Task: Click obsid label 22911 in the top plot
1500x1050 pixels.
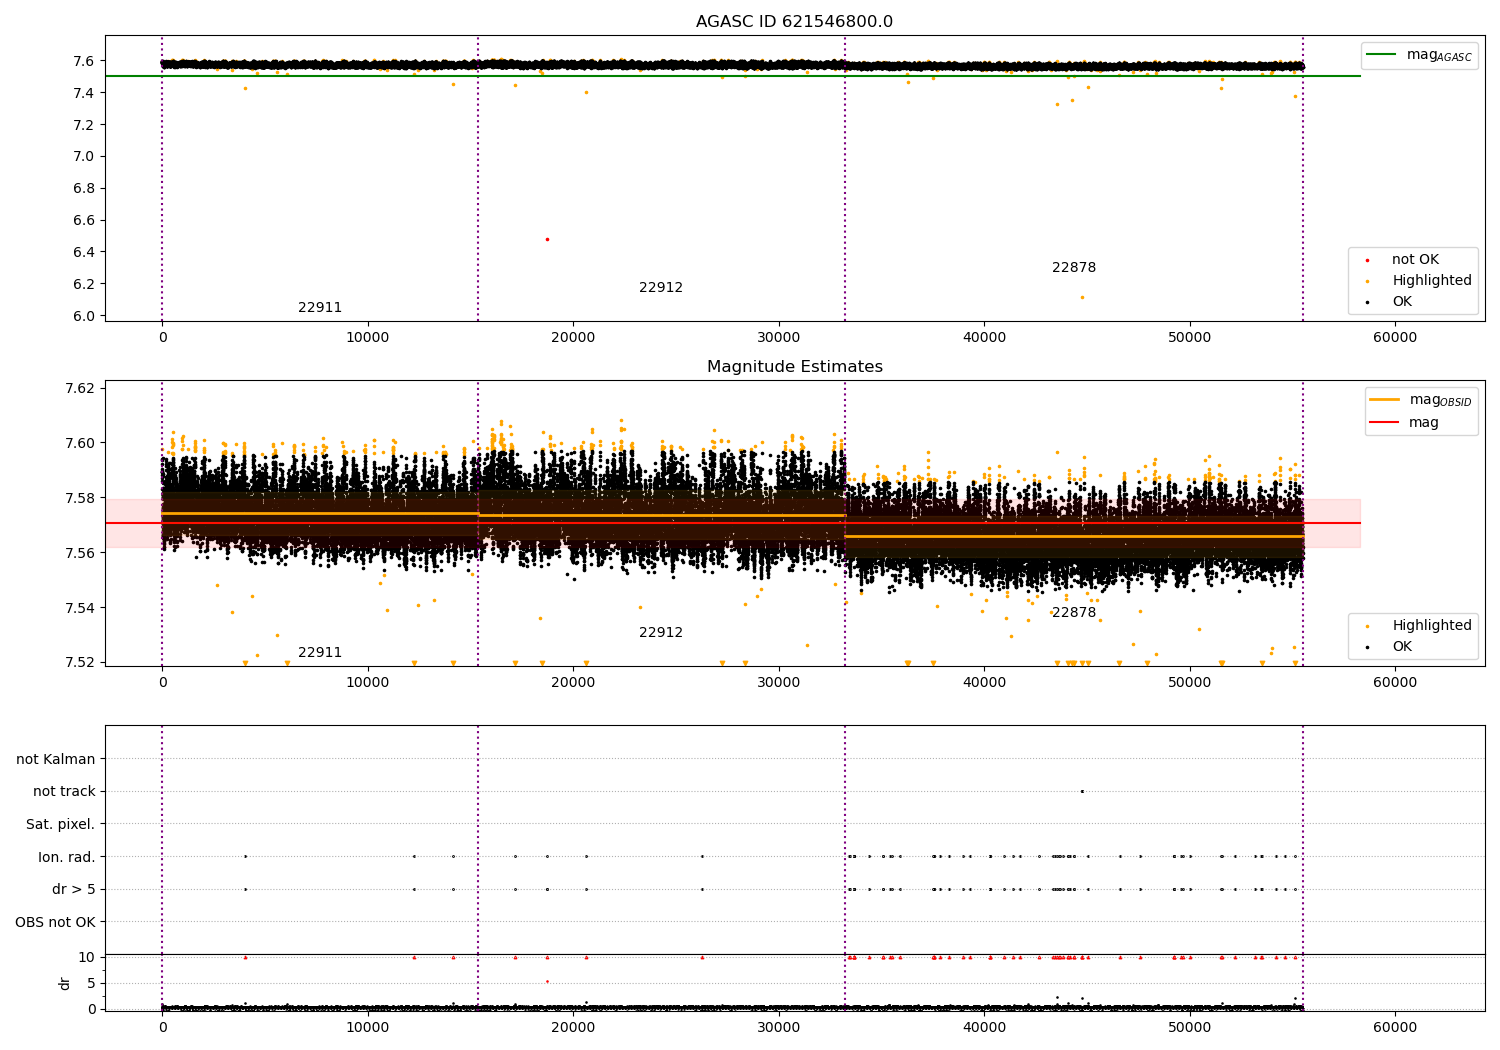Action: click(320, 308)
